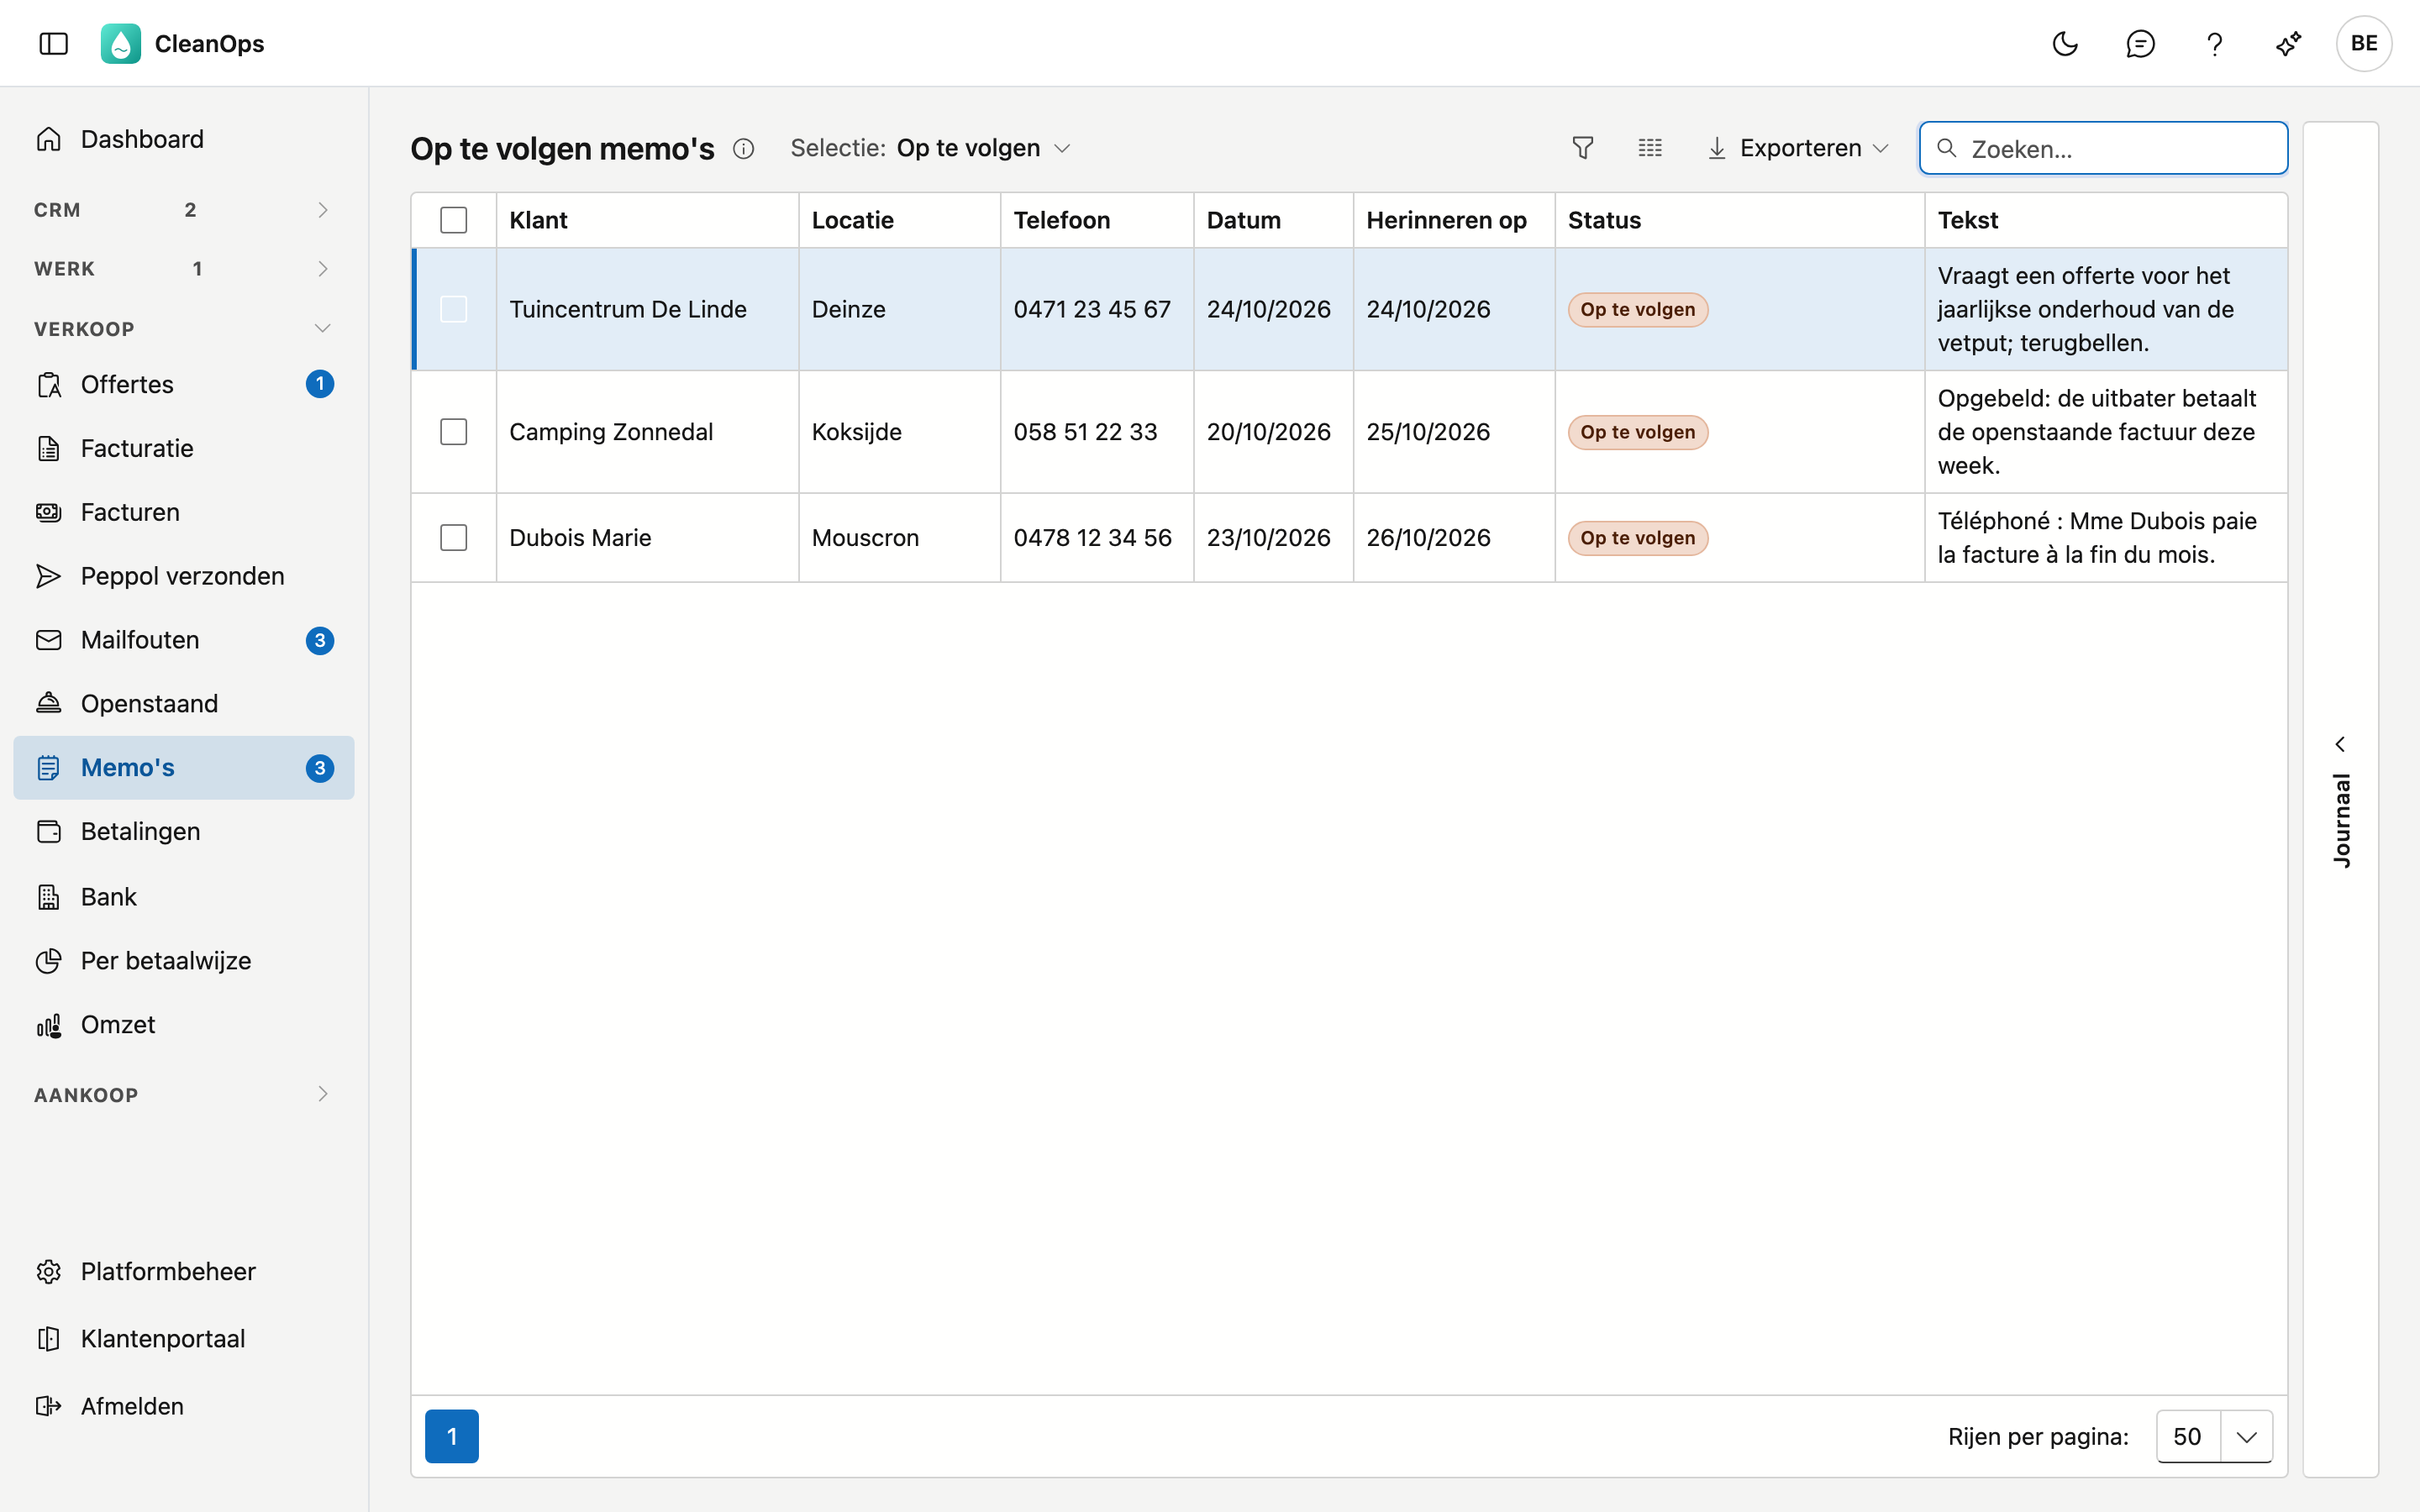Focus the Zoeken search field
This screenshot has width=2420, height=1512.
(2104, 148)
